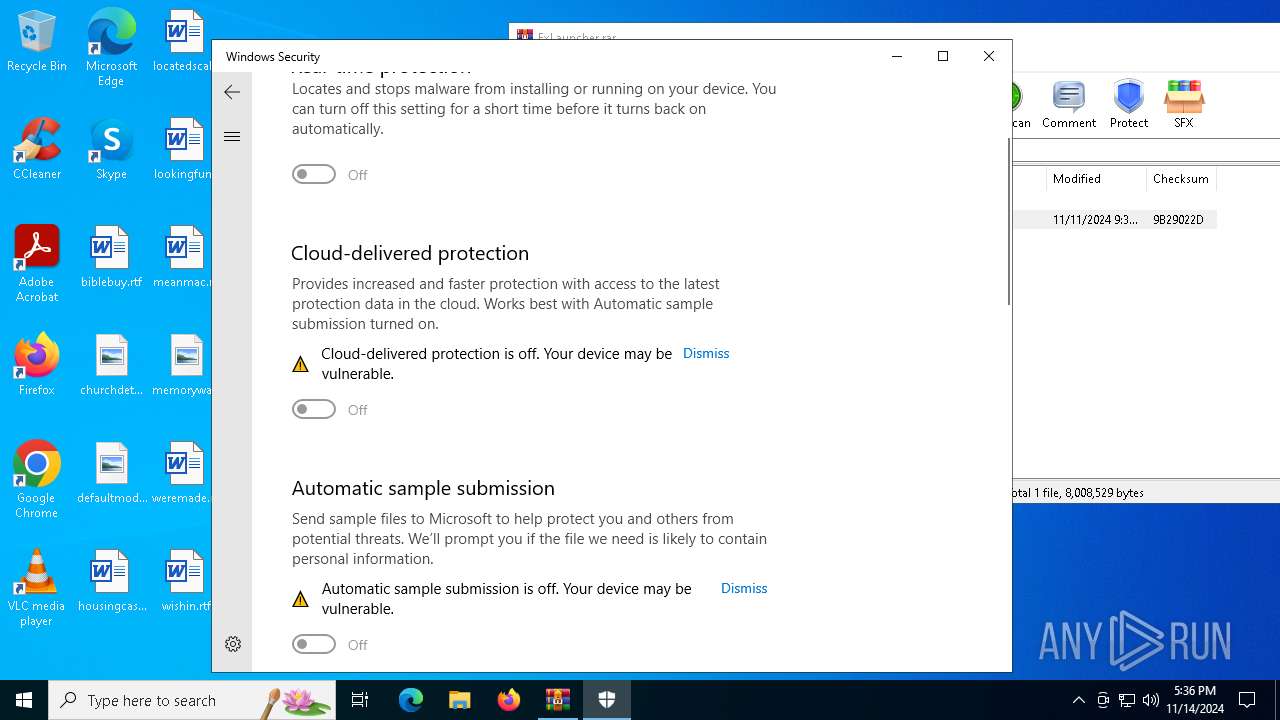Select defaultmod image file on desktop
The width and height of the screenshot is (1280, 720).
click(x=111, y=473)
